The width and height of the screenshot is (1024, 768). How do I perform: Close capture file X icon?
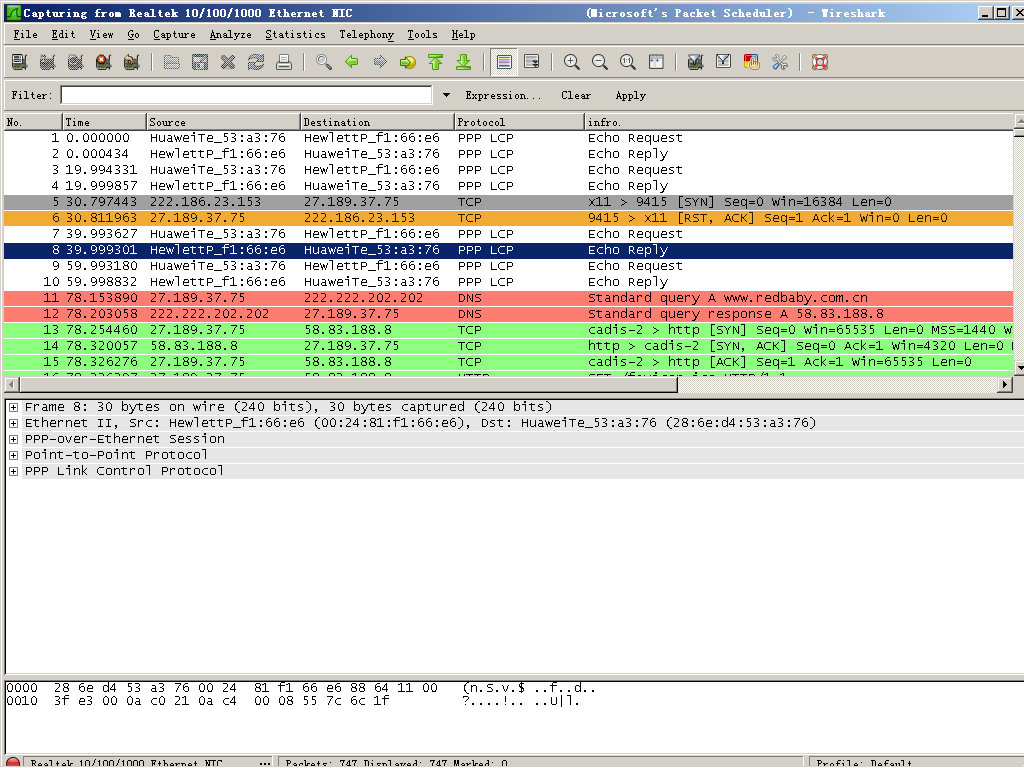(x=228, y=62)
